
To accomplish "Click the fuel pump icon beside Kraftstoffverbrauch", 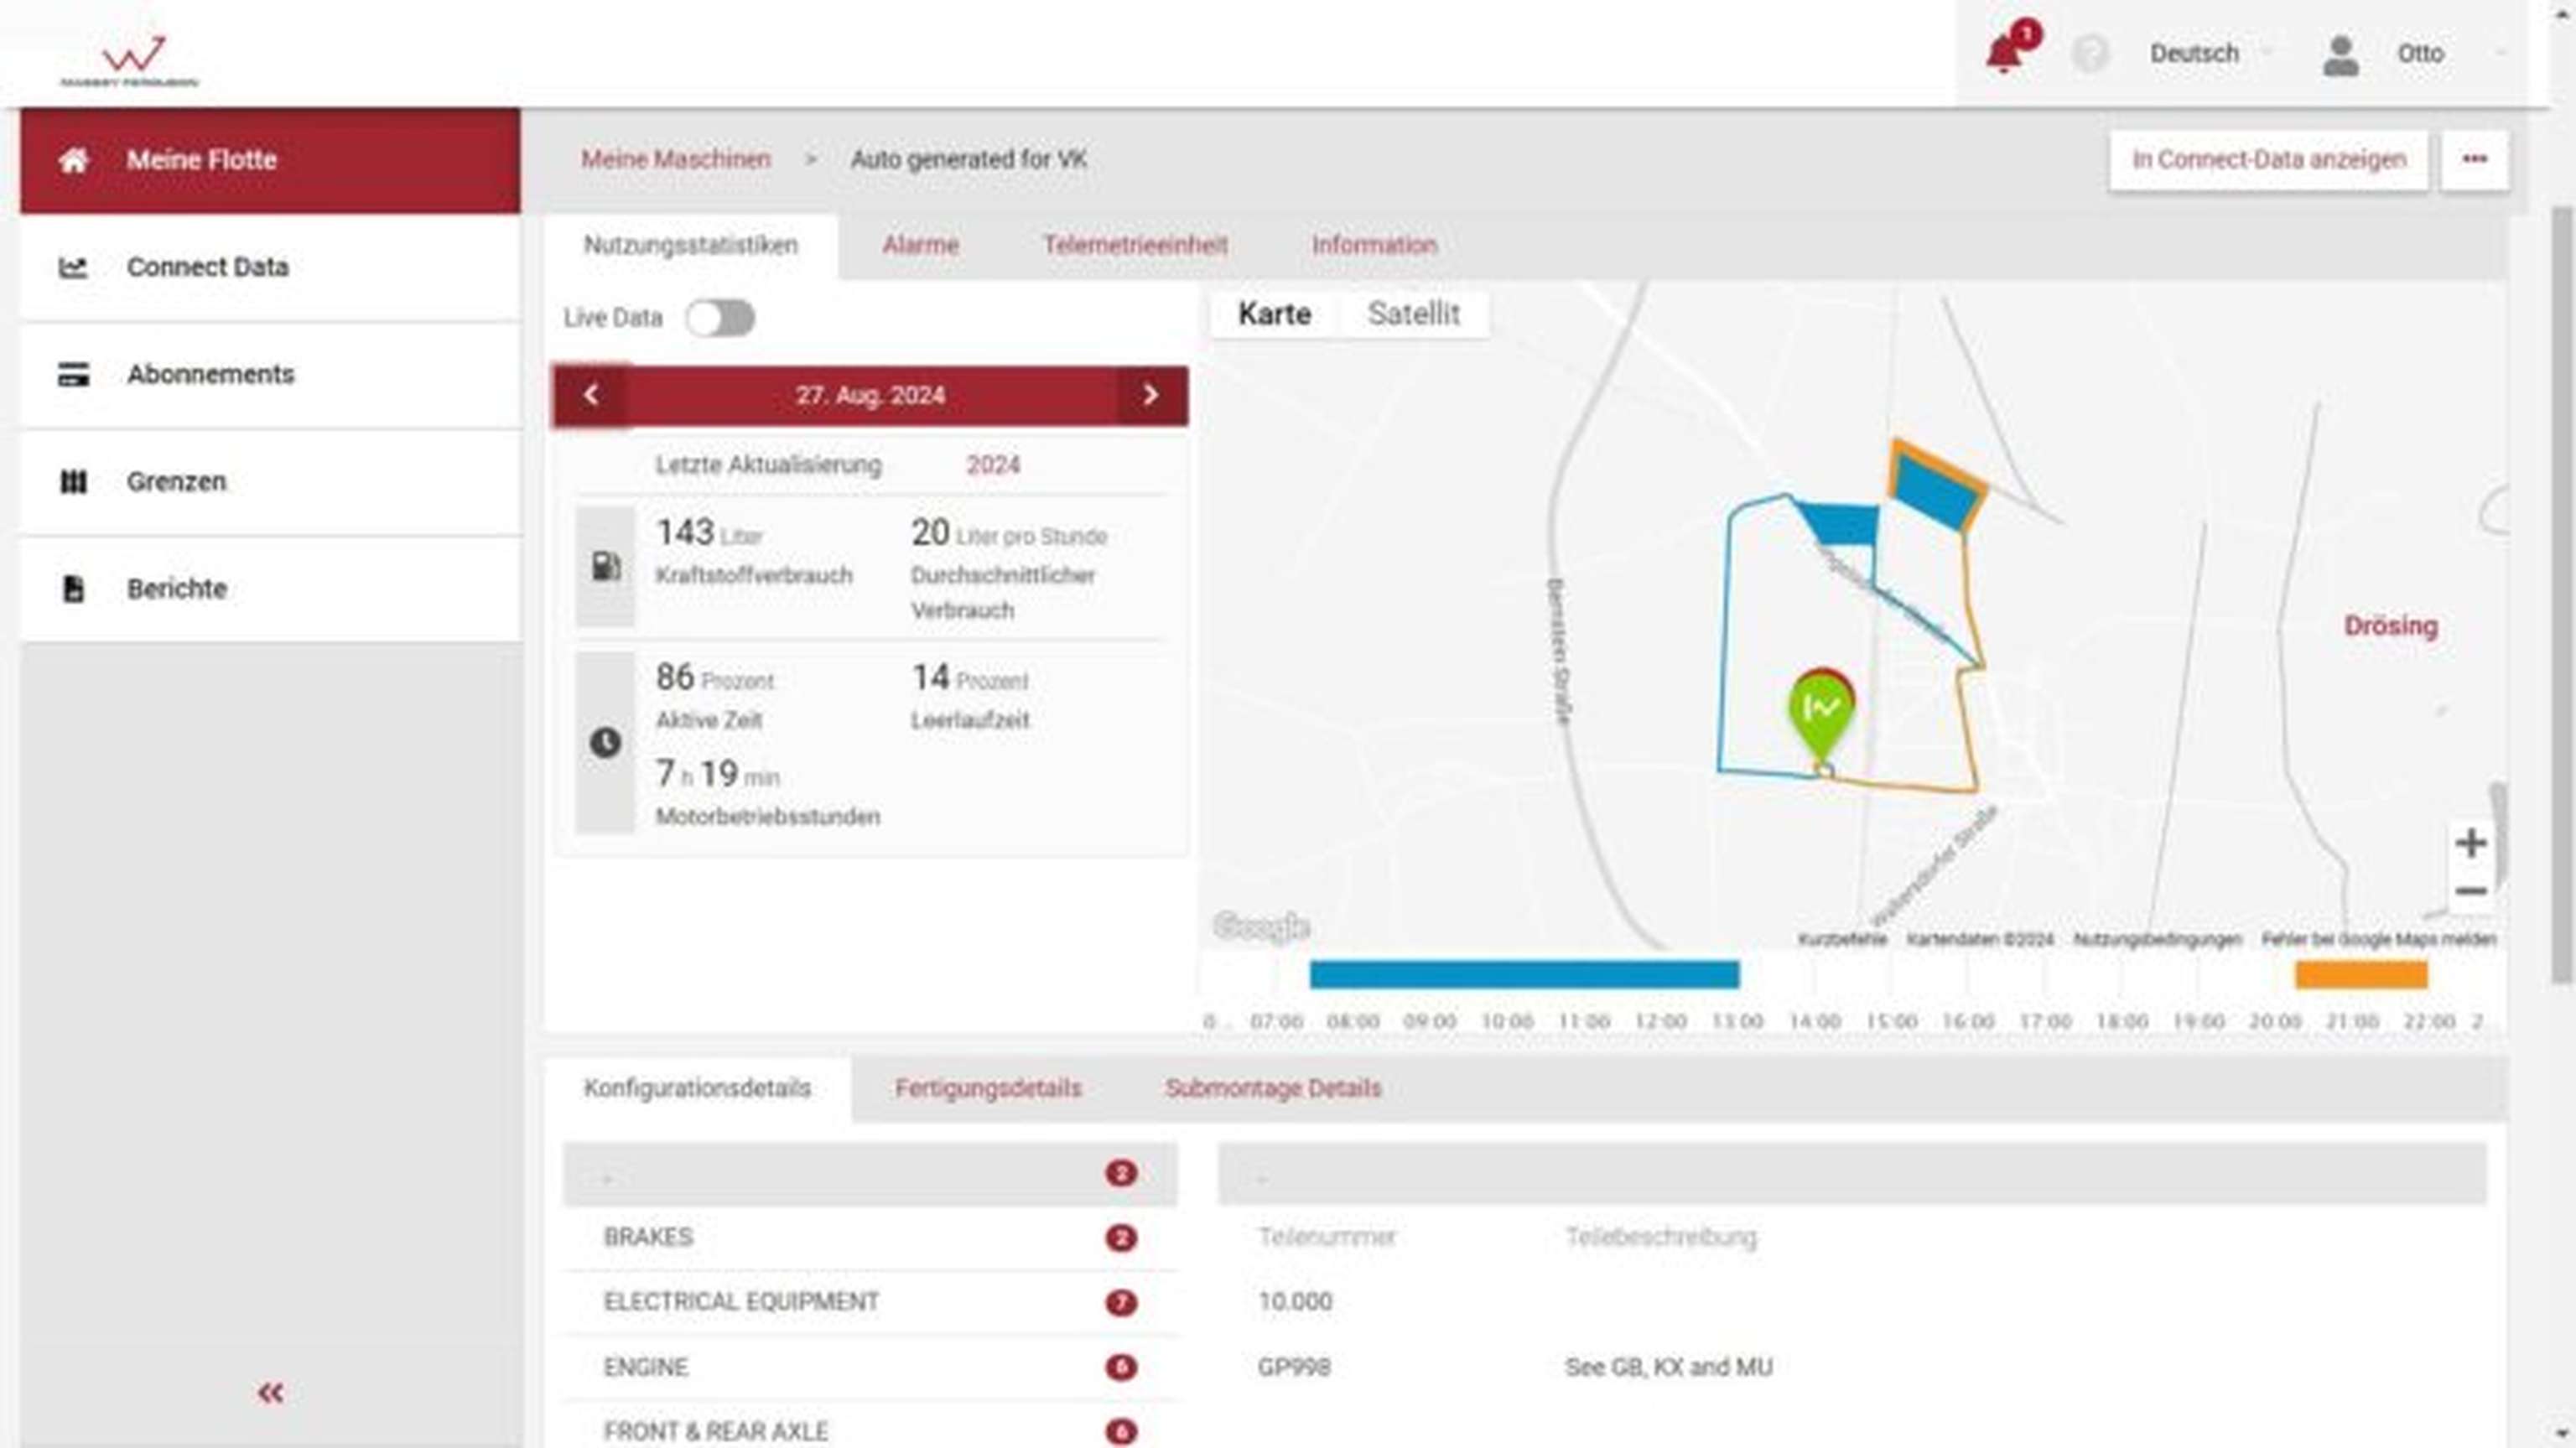I will (x=606, y=565).
